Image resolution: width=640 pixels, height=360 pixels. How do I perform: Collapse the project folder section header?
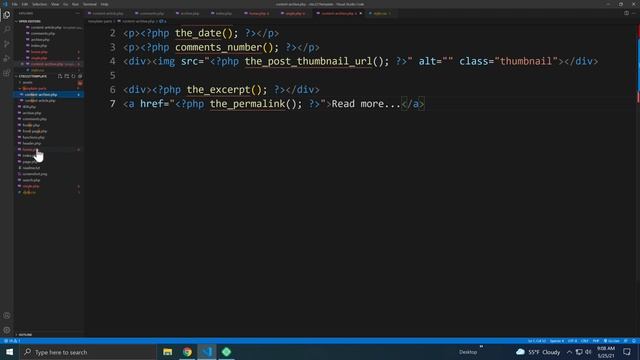[x=33, y=76]
